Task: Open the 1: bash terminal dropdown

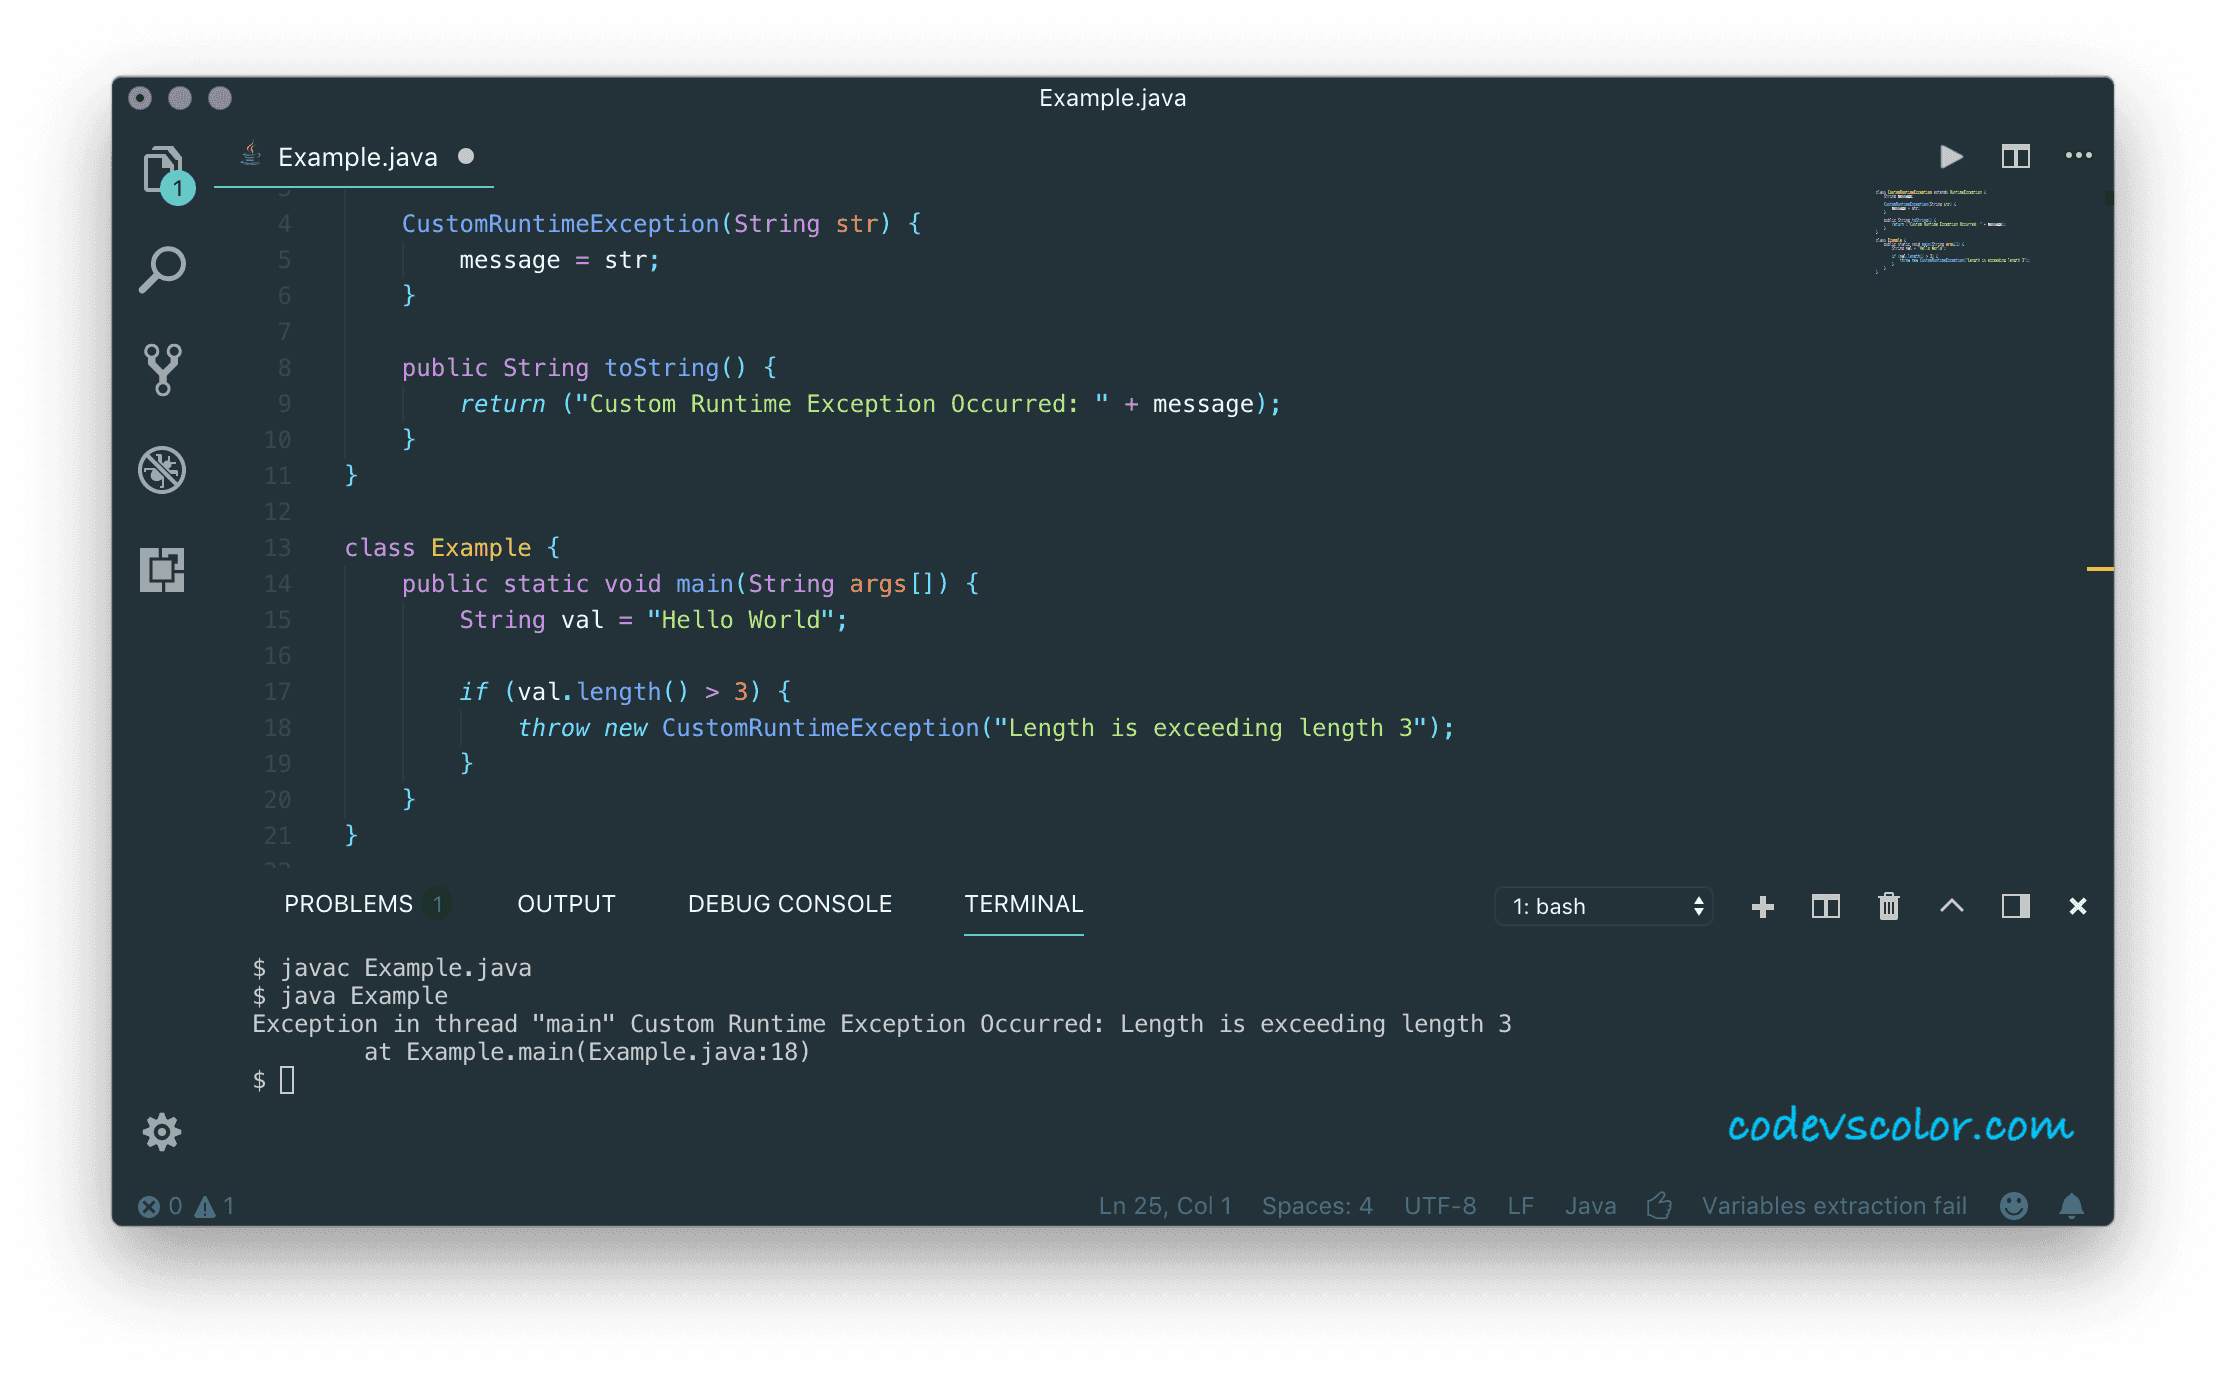Action: pyautogui.click(x=1603, y=906)
